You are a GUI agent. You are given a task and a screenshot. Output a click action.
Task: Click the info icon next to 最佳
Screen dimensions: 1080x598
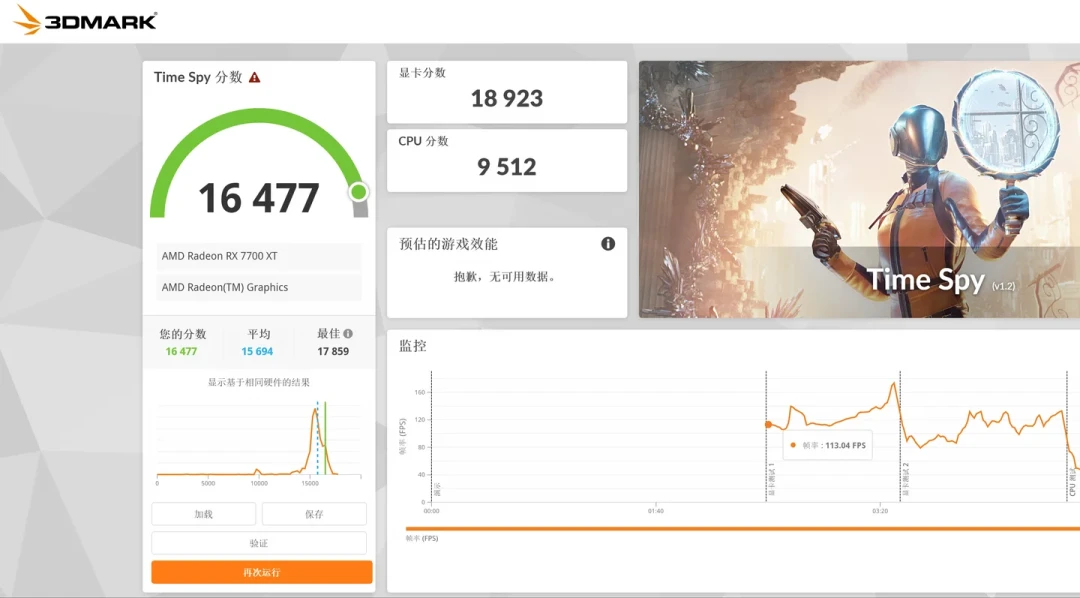click(x=348, y=333)
